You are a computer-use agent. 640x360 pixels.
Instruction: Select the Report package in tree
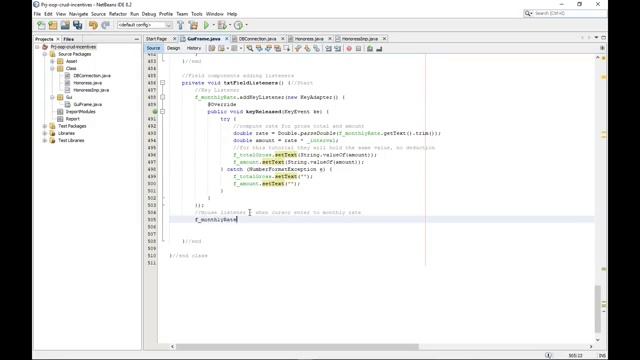pyautogui.click(x=73, y=119)
